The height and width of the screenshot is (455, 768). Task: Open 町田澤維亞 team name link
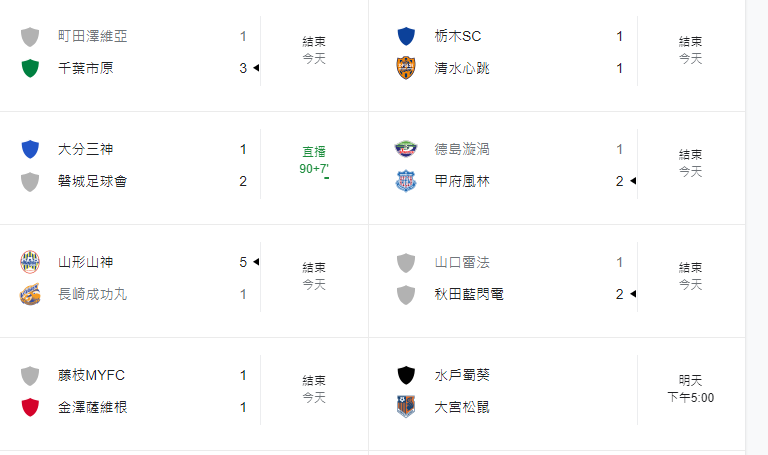(93, 36)
